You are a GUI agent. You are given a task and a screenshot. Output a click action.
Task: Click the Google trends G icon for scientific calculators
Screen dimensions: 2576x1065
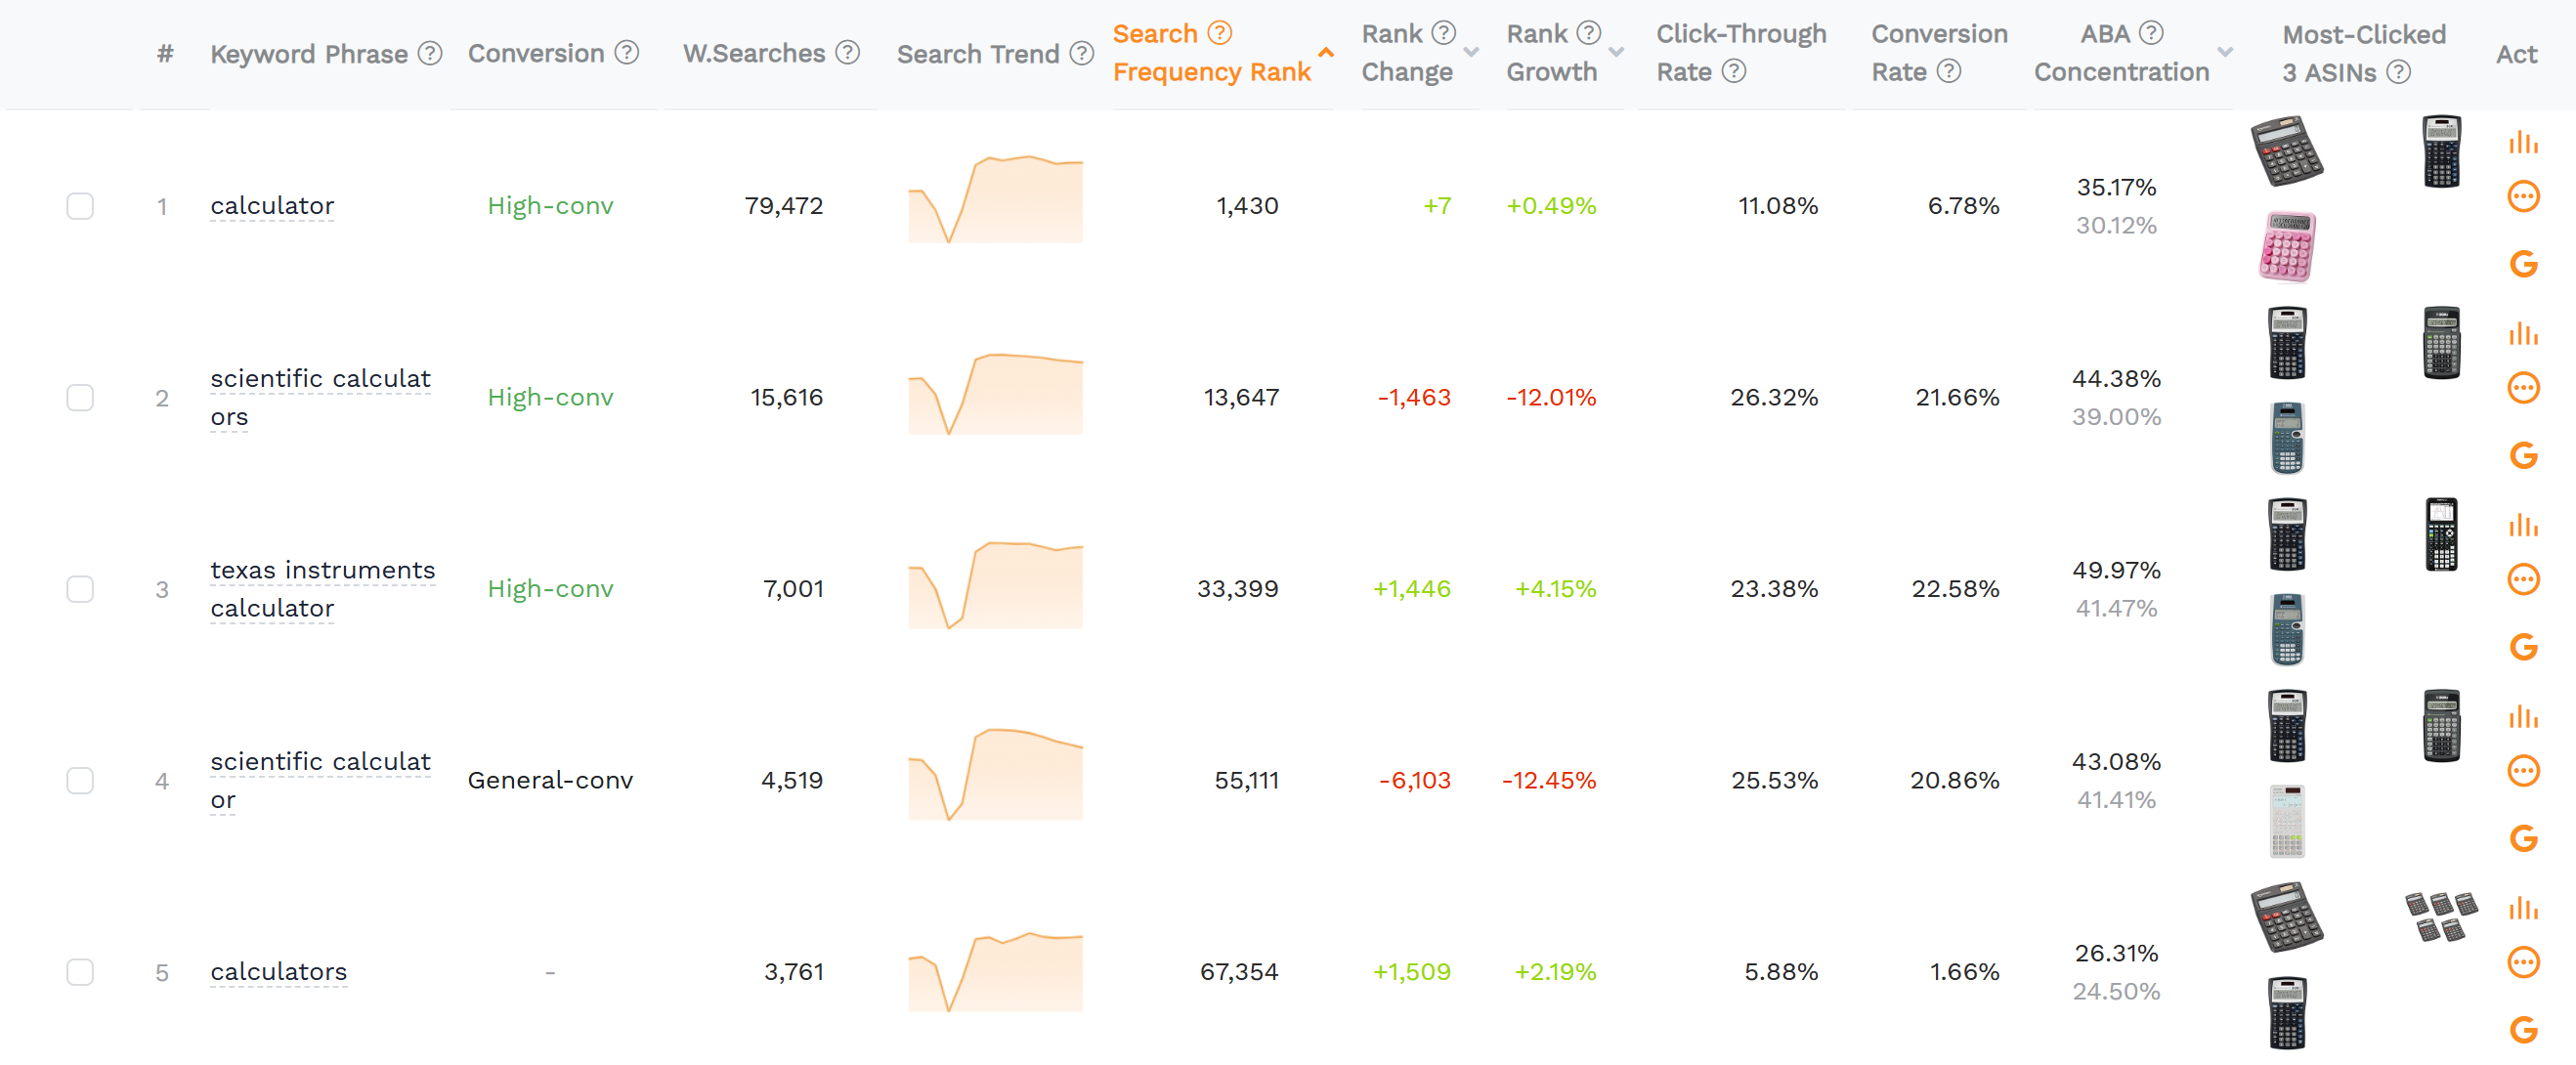pyautogui.click(x=2524, y=455)
